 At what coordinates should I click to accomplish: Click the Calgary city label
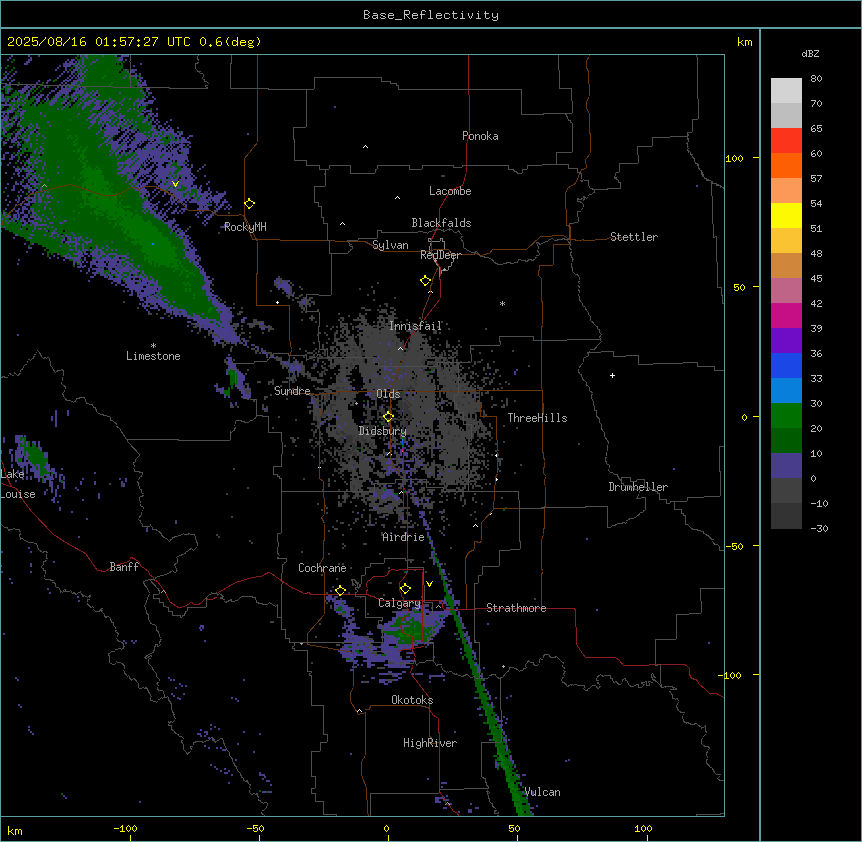399,603
